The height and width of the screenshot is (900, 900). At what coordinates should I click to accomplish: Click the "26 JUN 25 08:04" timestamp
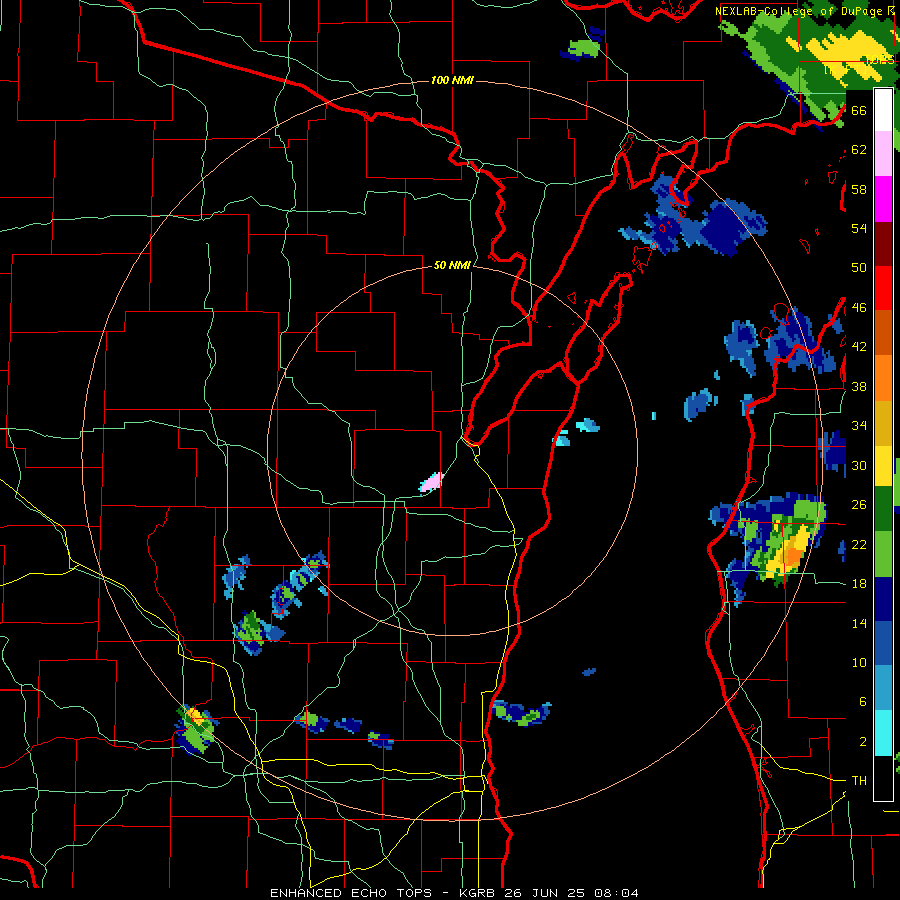(x=573, y=893)
